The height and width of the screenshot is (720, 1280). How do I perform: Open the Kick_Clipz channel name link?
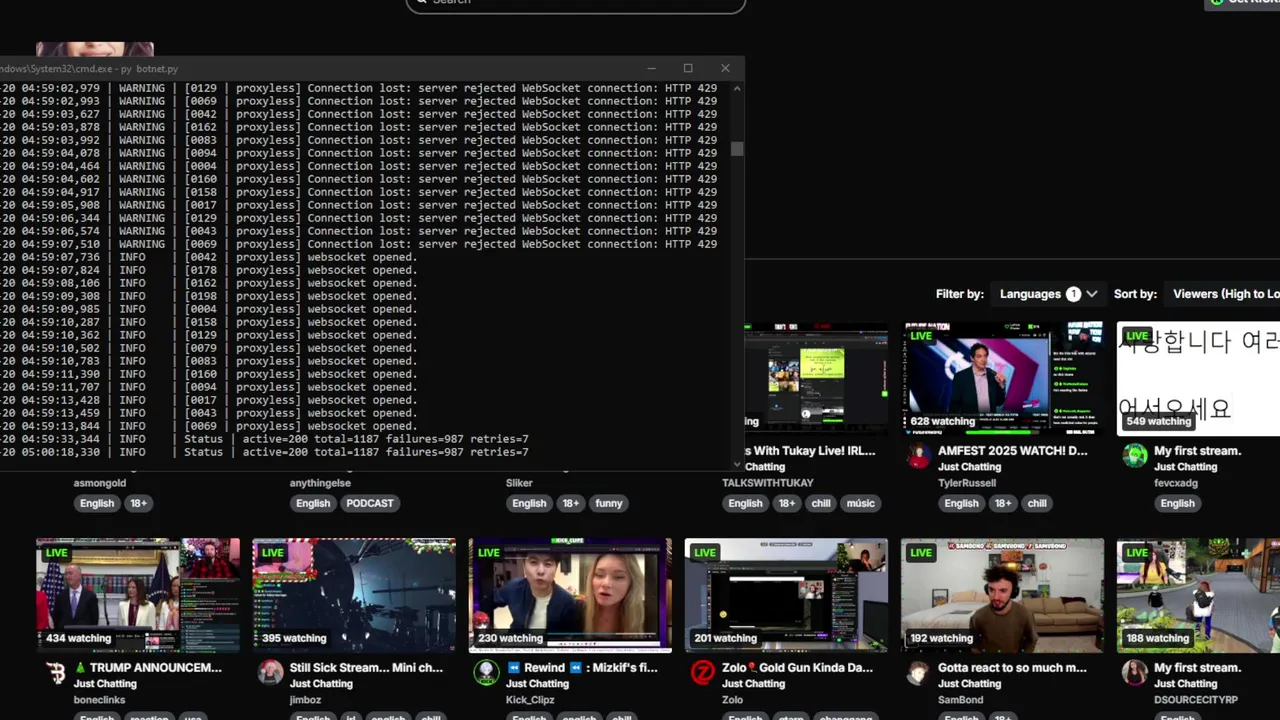coord(530,700)
